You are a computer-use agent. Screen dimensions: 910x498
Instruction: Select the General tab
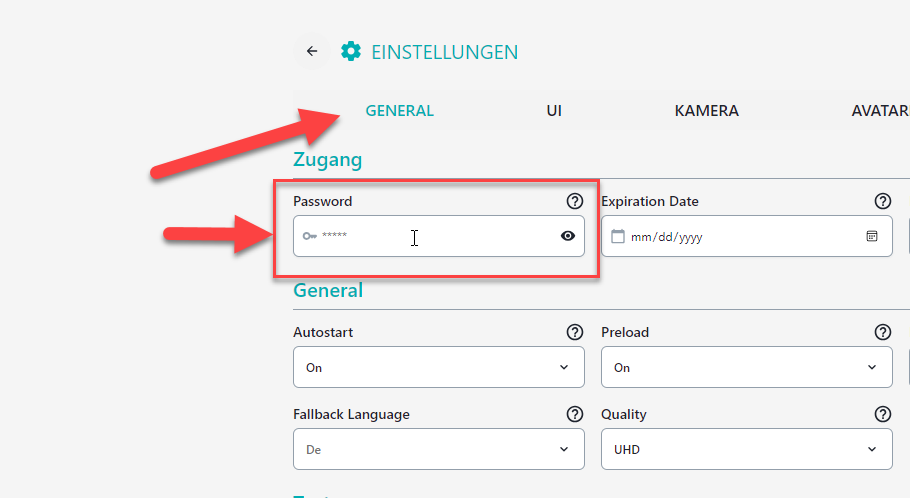point(399,110)
